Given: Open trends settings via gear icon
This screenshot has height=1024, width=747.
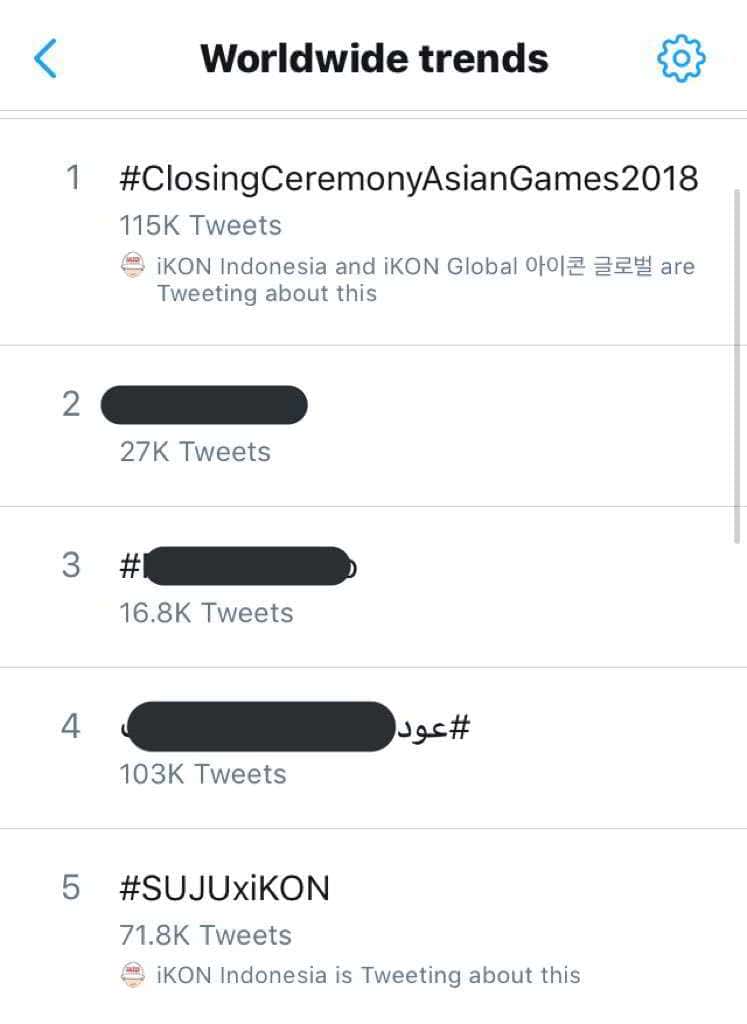Looking at the screenshot, I should [681, 59].
